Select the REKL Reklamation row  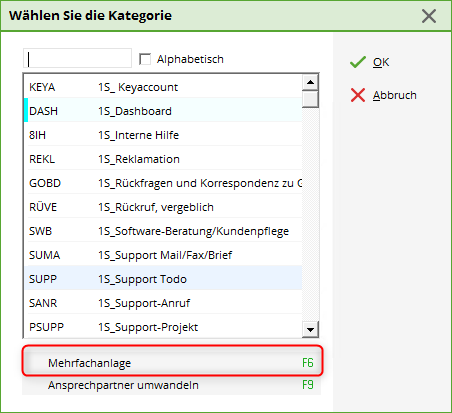(x=163, y=159)
